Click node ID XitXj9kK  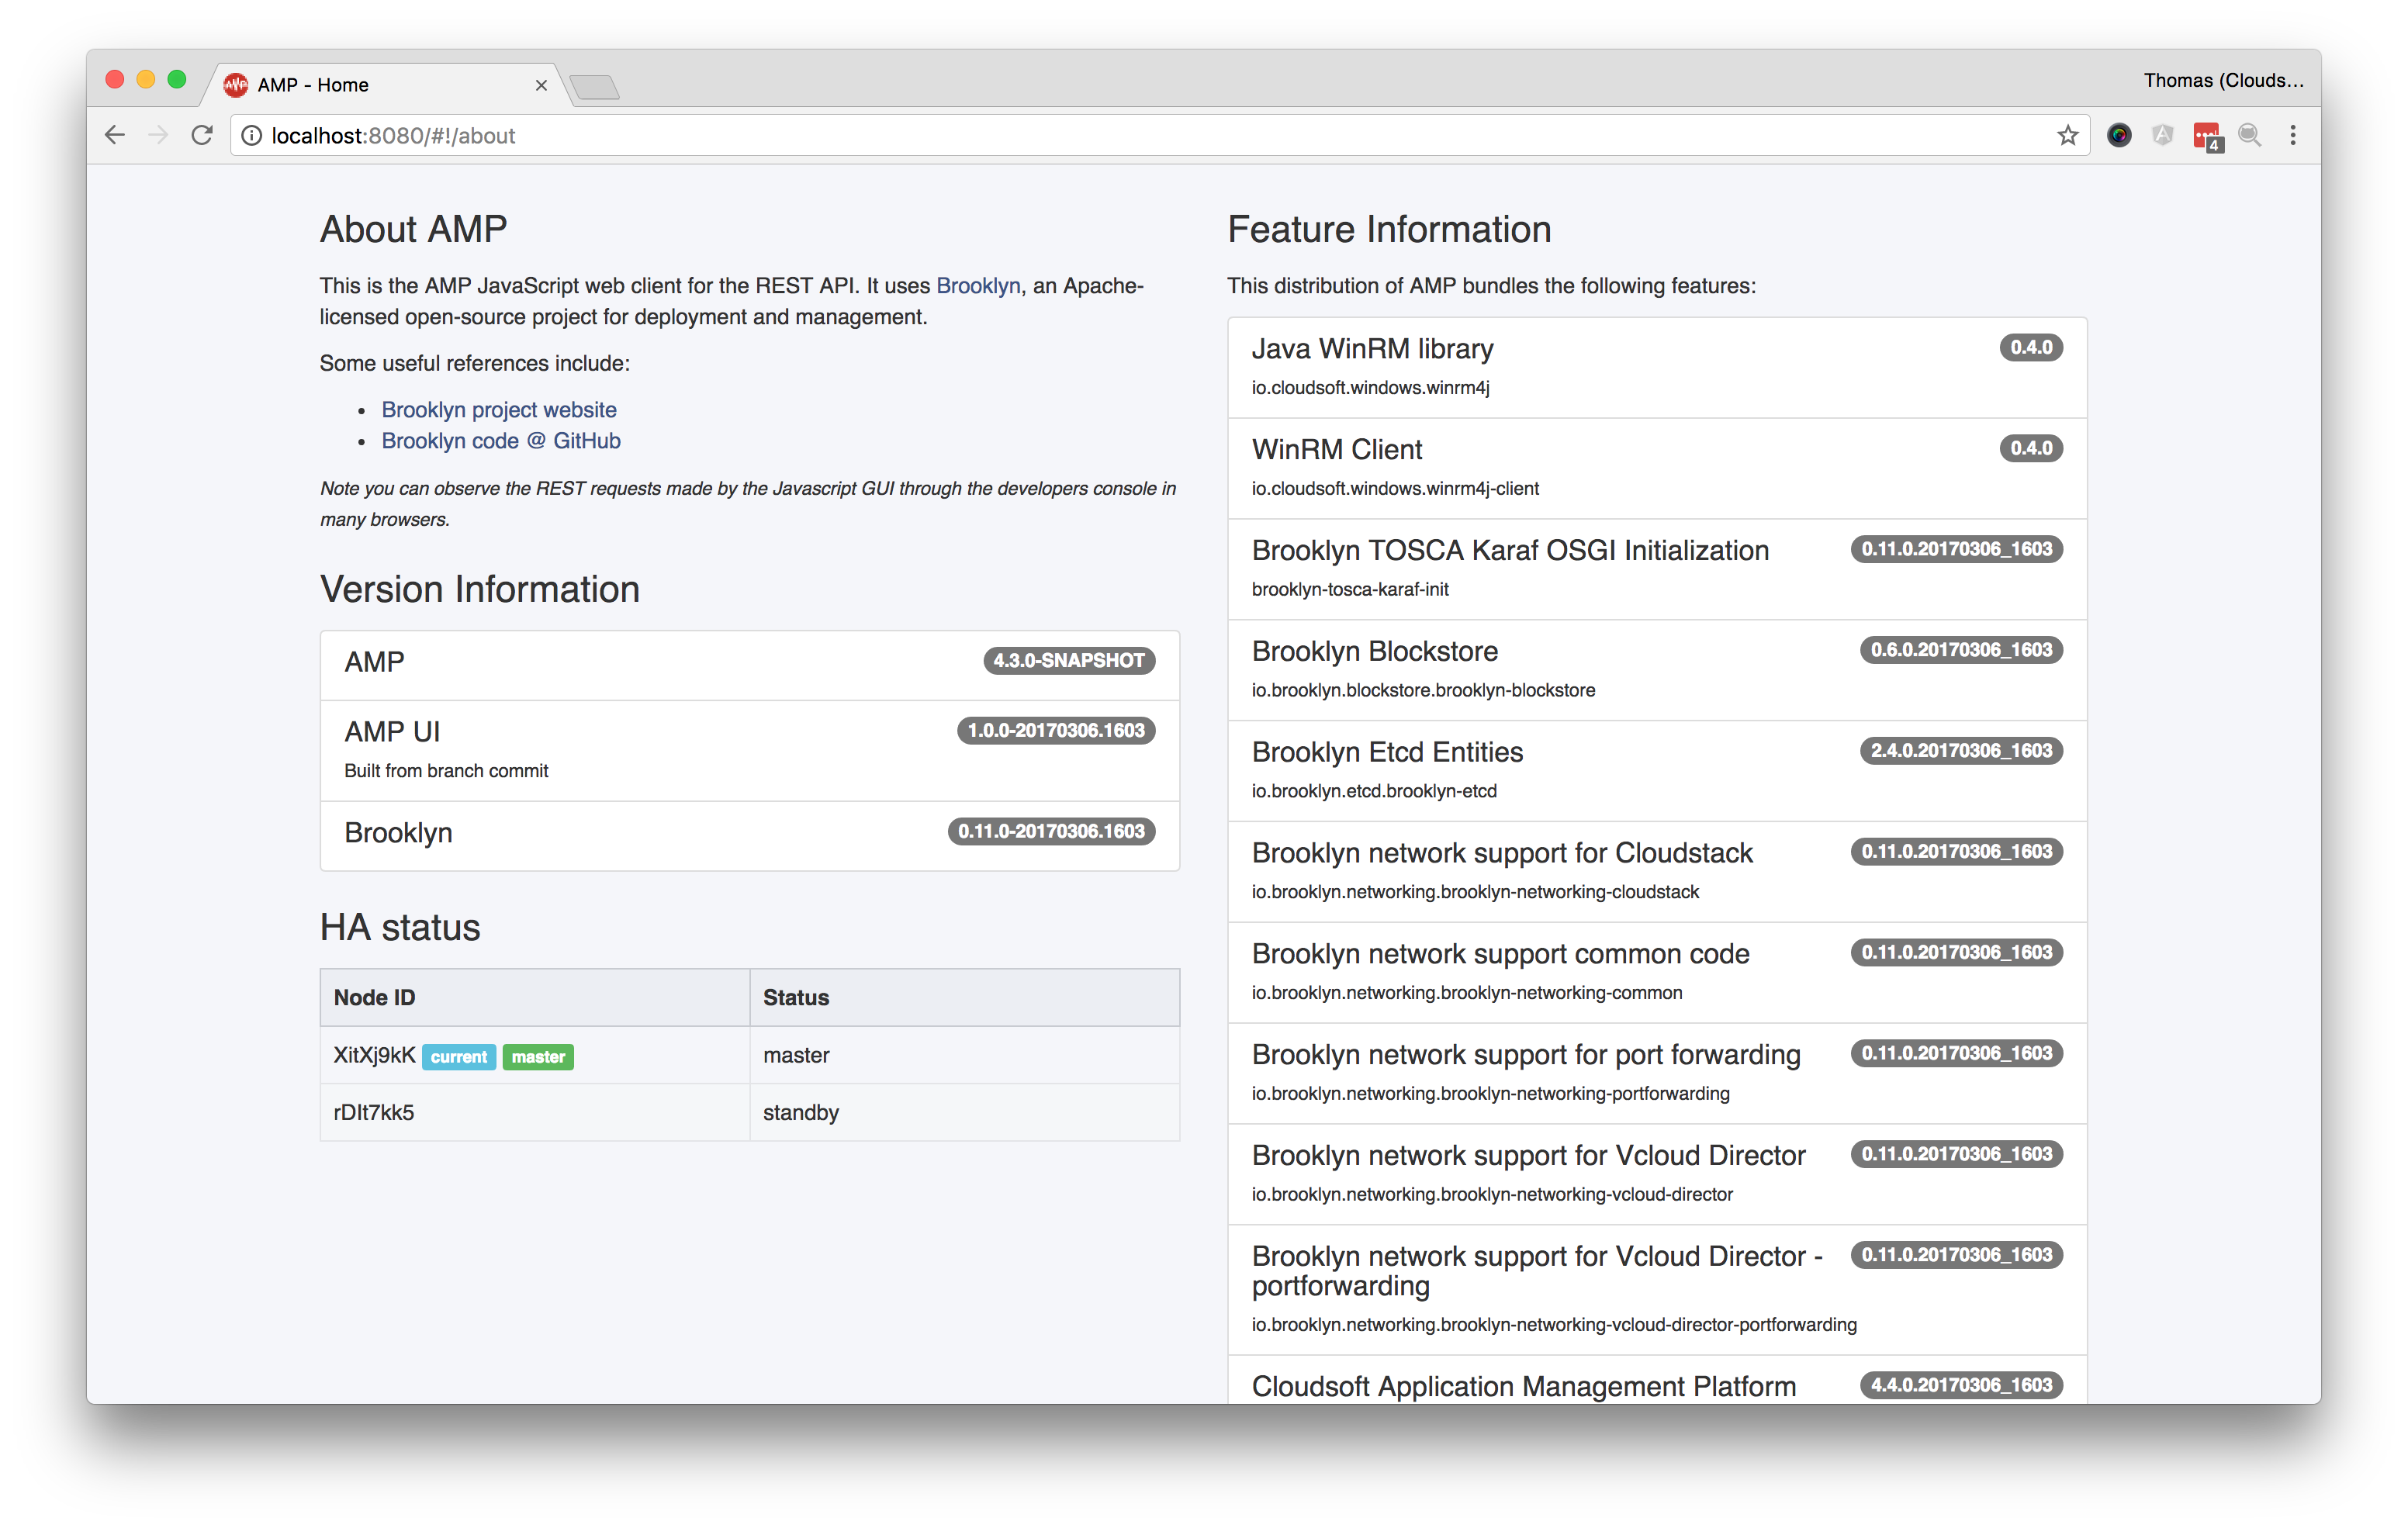[374, 1055]
